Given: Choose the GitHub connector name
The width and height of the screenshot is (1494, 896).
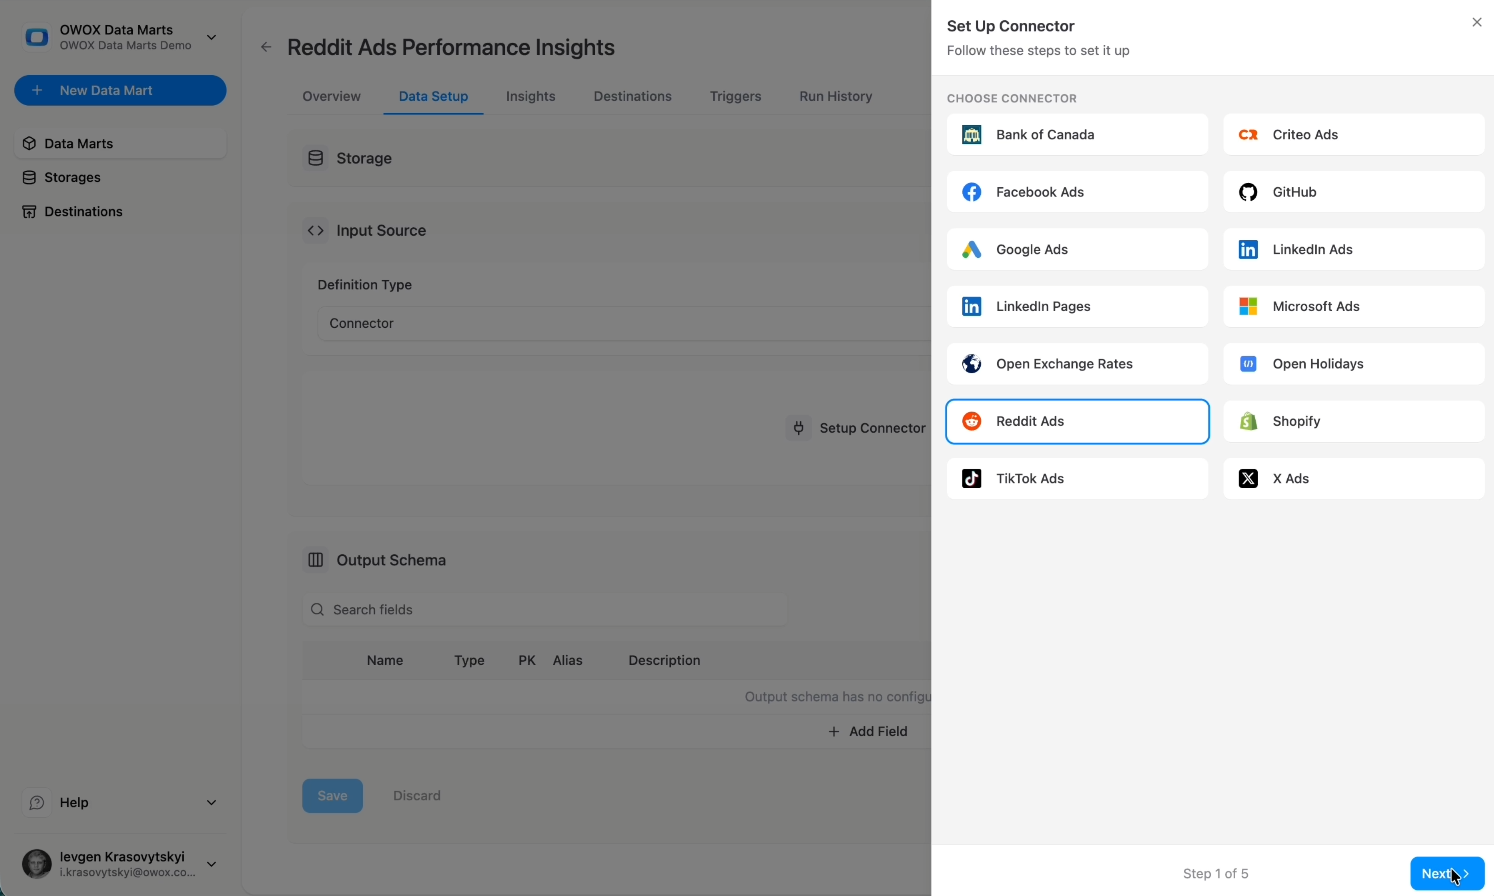Looking at the screenshot, I should pyautogui.click(x=1294, y=192).
